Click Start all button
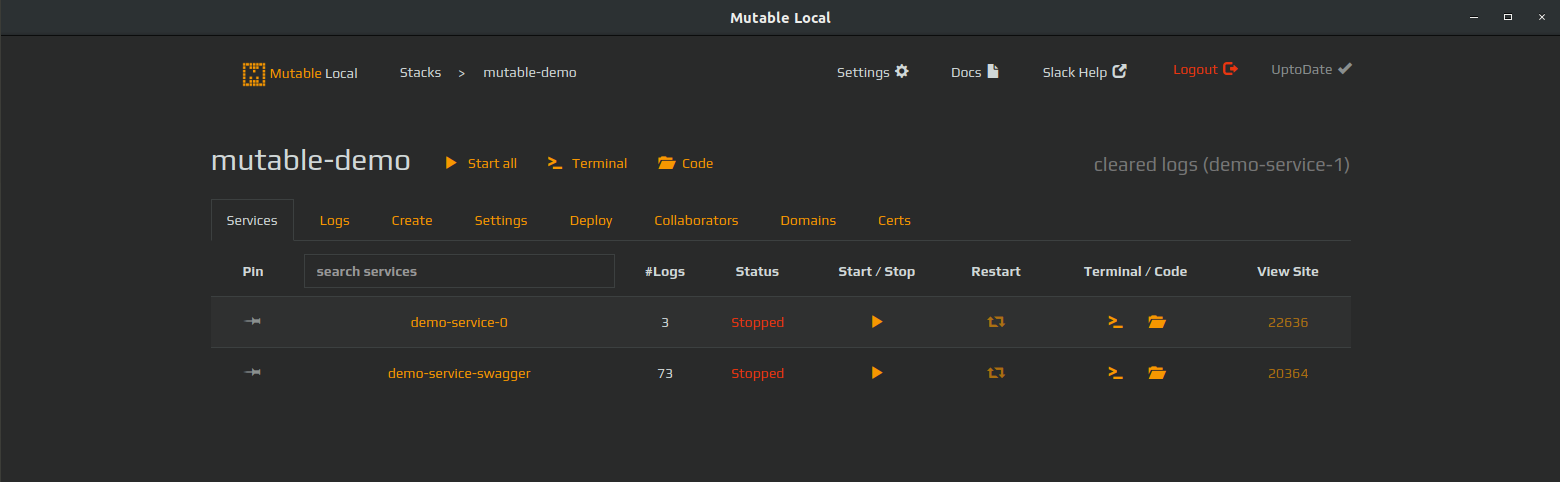This screenshot has width=1560, height=482. (x=481, y=163)
